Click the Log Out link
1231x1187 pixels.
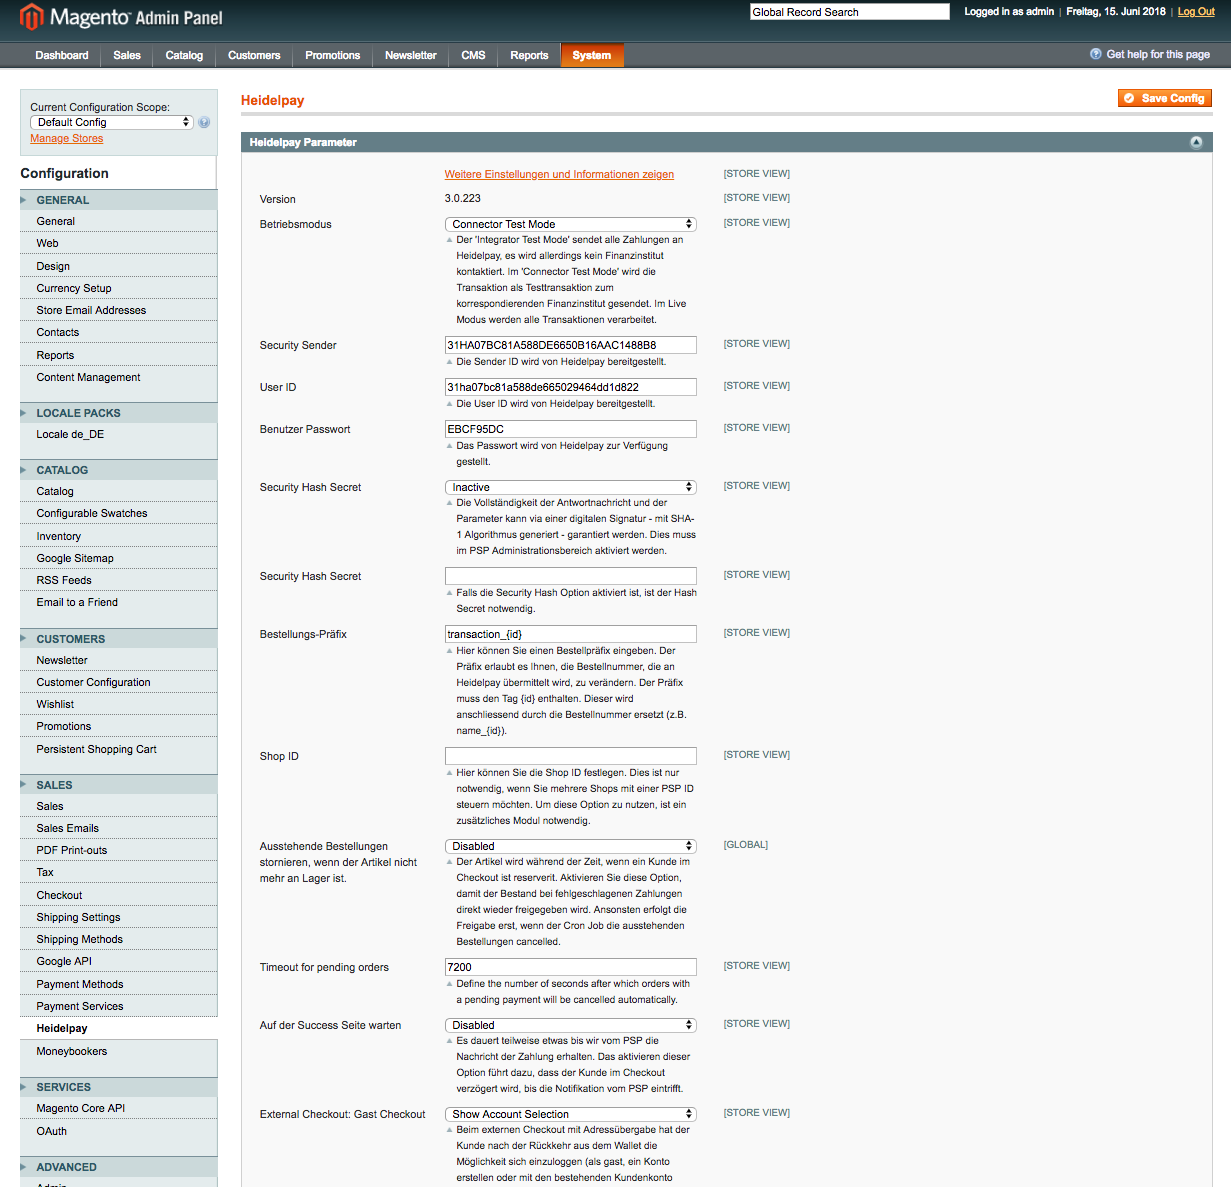[1196, 12]
